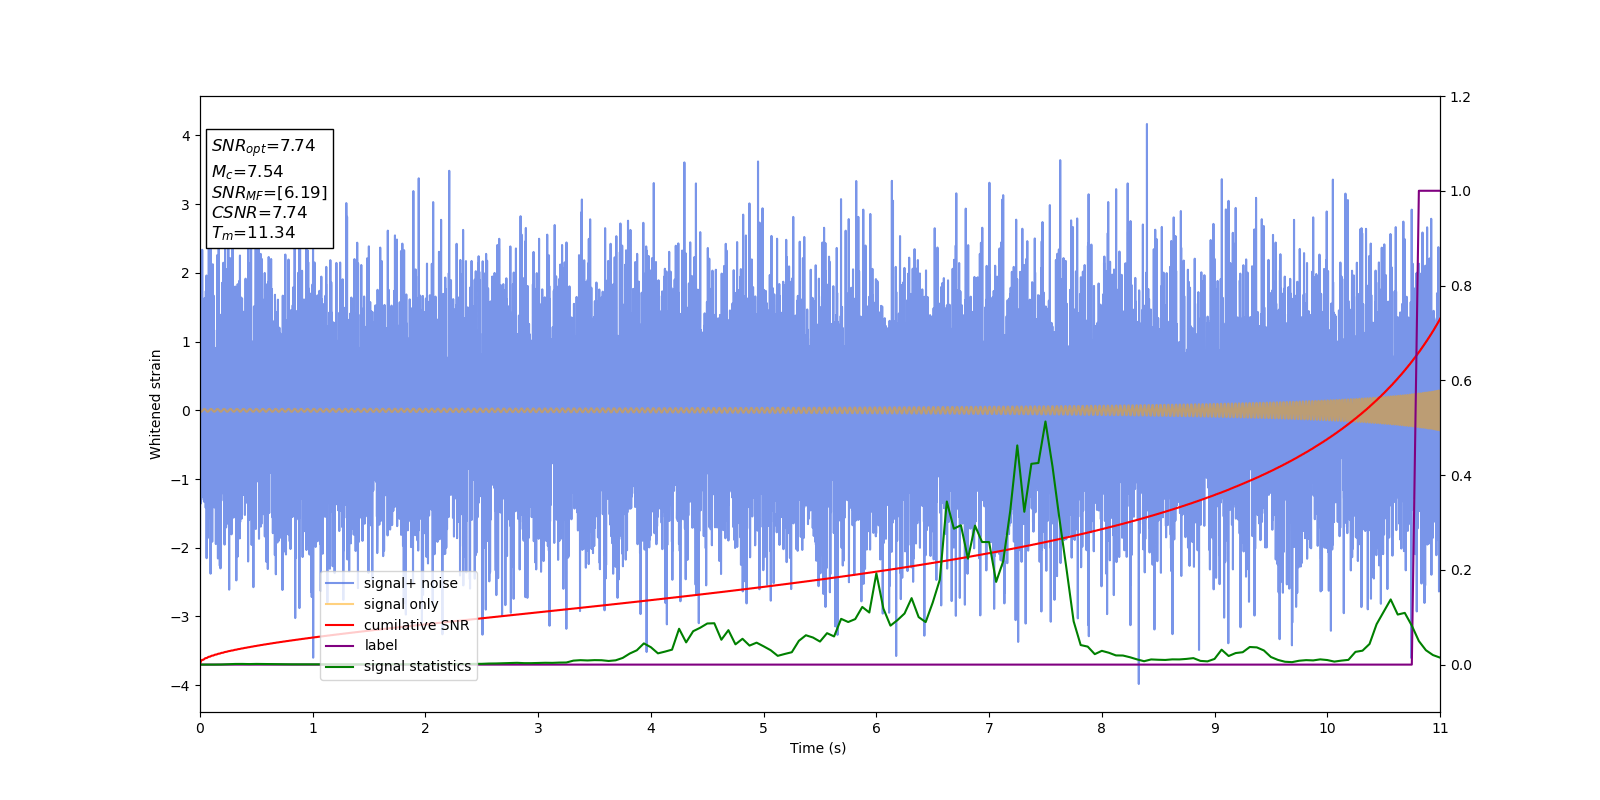The image size is (1600, 800).
Task: Click the CSNR=7.74 annotation text
Action: coord(259,212)
